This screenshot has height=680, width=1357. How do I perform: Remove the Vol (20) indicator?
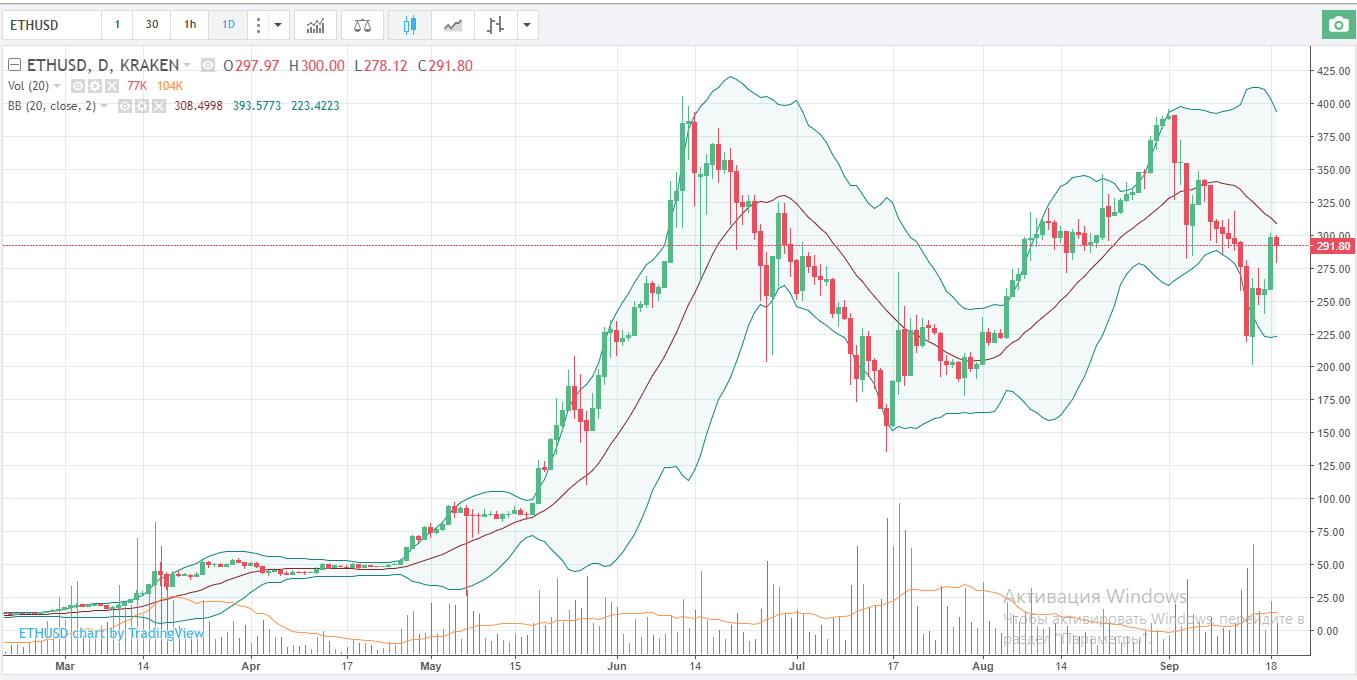pyautogui.click(x=112, y=86)
